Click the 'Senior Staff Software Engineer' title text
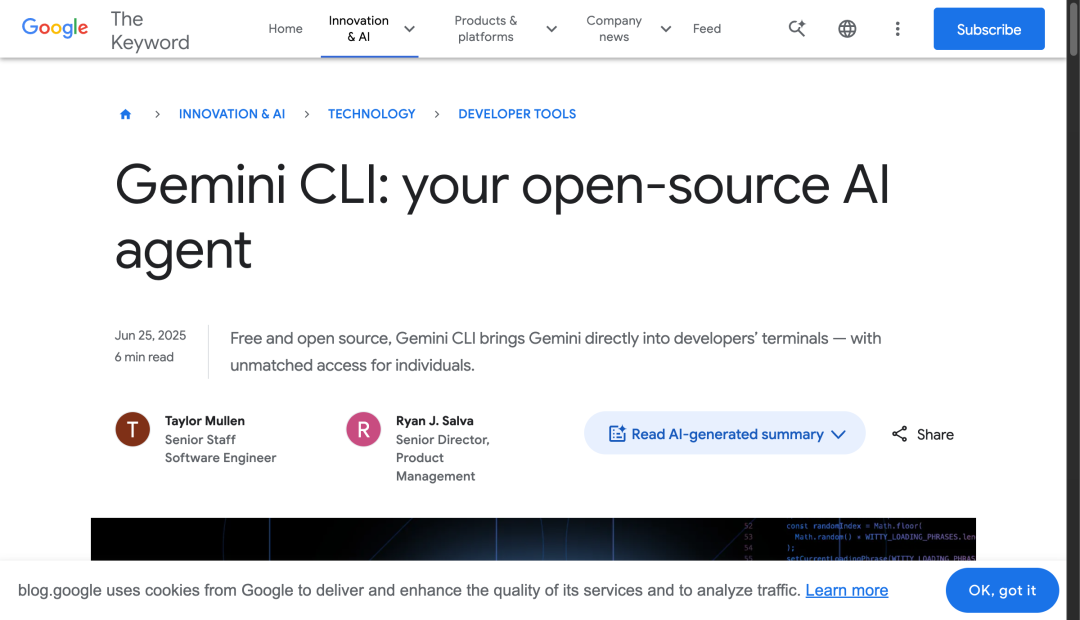 pos(220,448)
